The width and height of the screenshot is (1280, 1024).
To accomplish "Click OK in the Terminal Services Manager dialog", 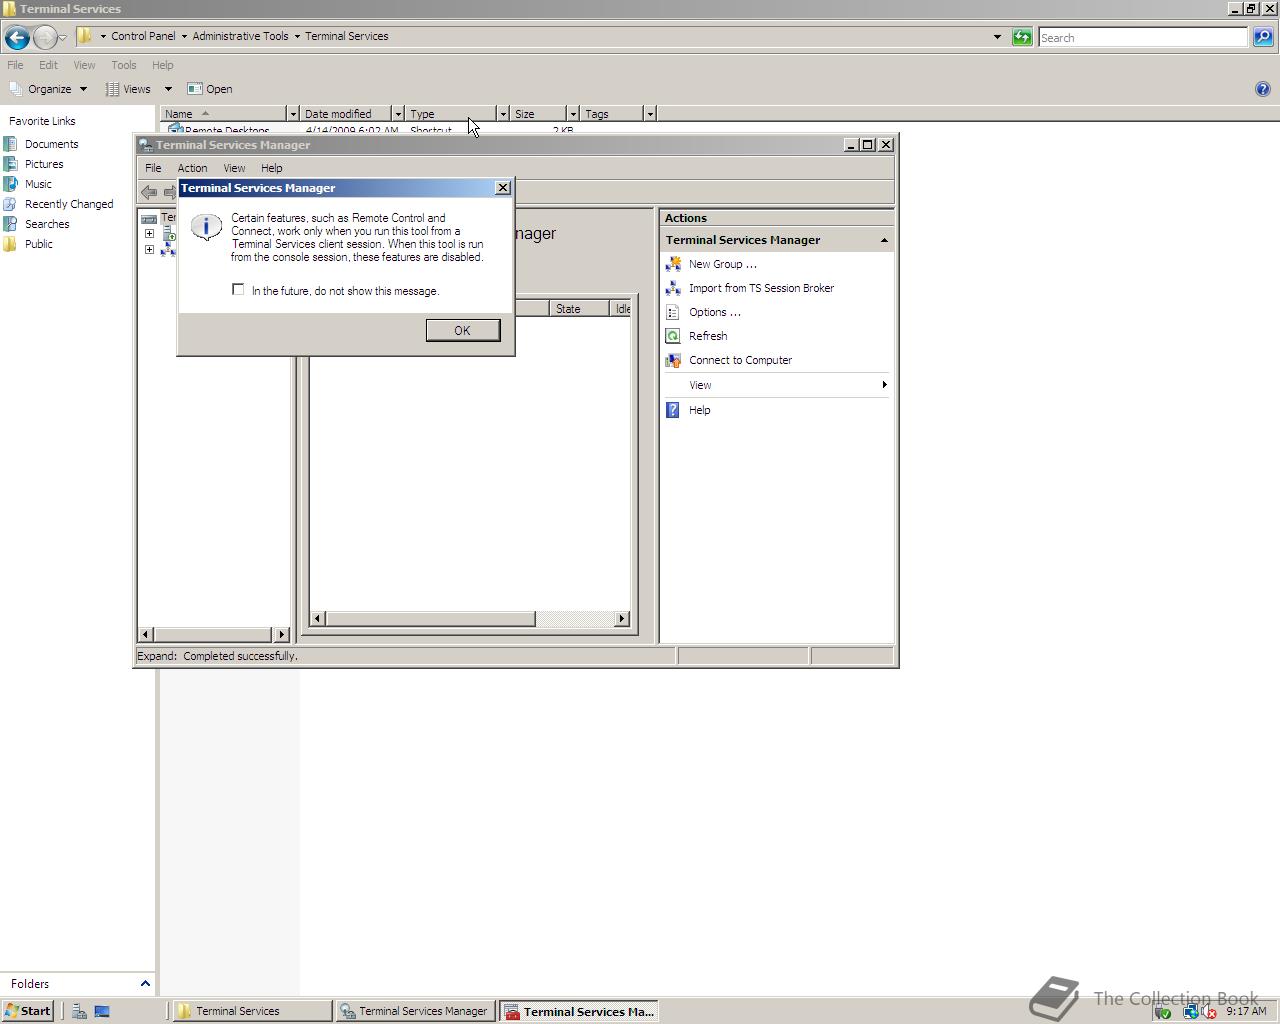I will 462,331.
